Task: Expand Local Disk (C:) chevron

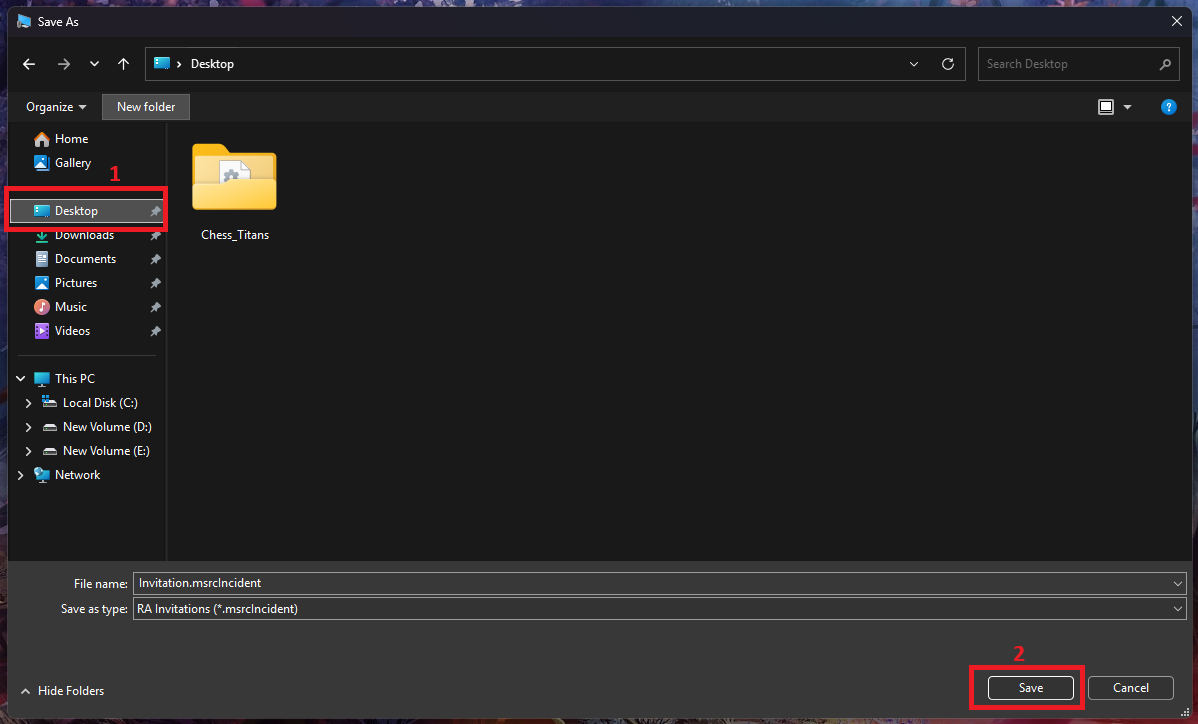Action: pos(28,402)
